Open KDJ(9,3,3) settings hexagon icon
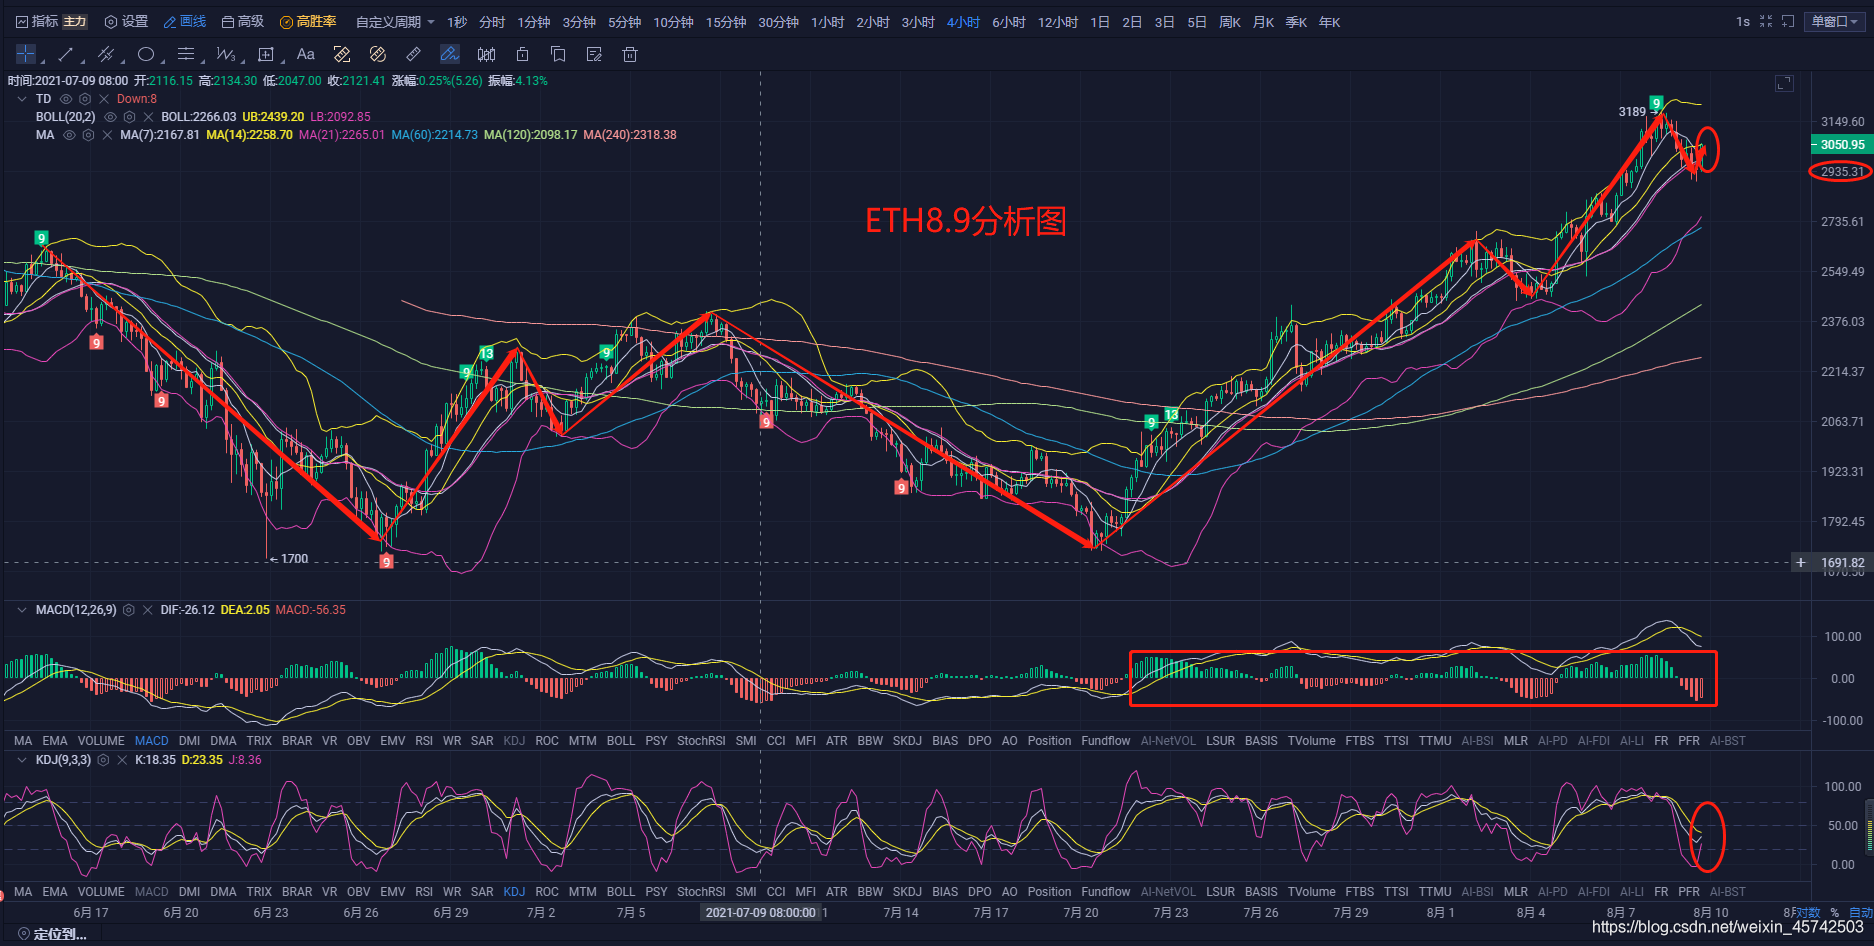This screenshot has width=1874, height=946. pyautogui.click(x=103, y=760)
